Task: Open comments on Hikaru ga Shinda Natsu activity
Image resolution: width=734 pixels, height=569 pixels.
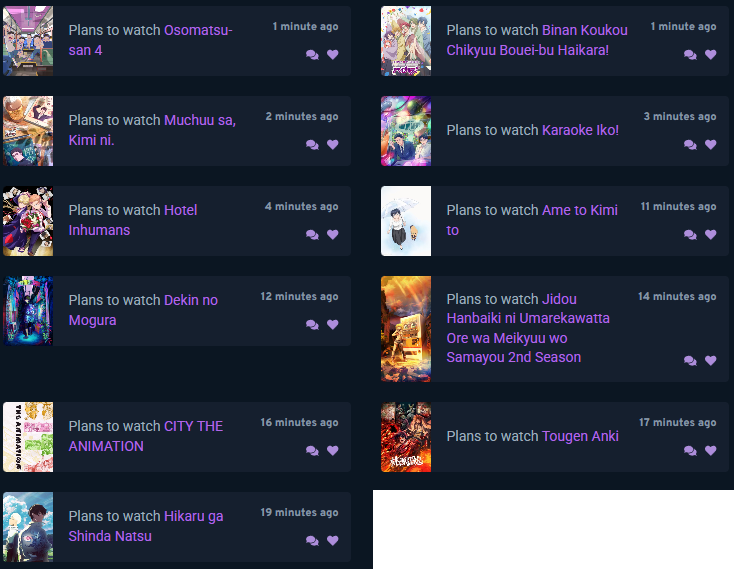Action: coord(312,541)
